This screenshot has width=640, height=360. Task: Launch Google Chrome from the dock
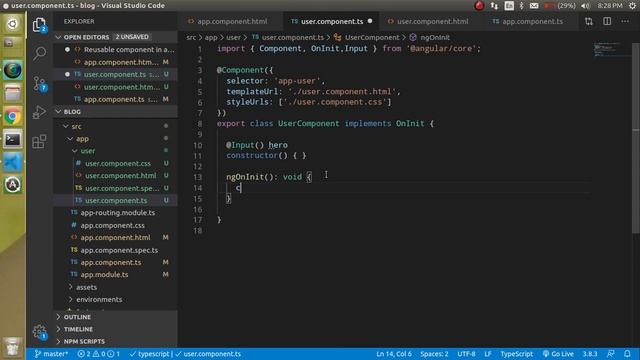[x=12, y=116]
